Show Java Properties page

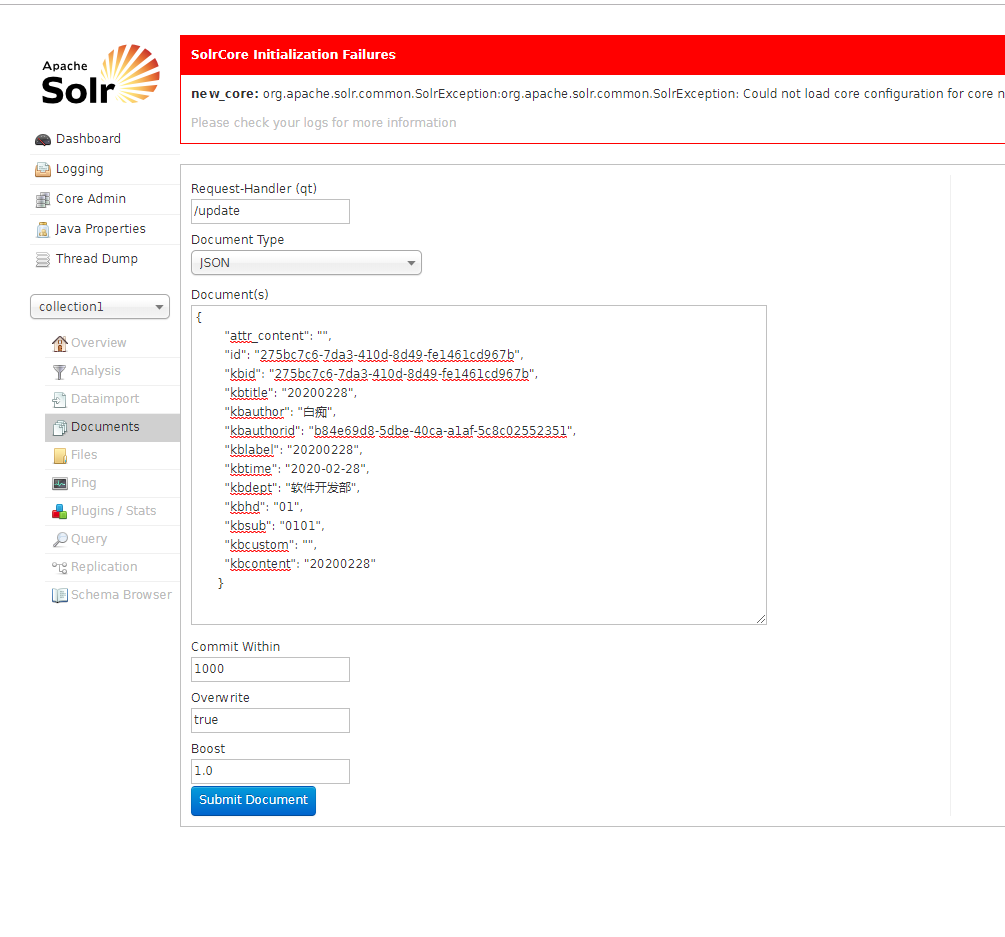point(100,229)
